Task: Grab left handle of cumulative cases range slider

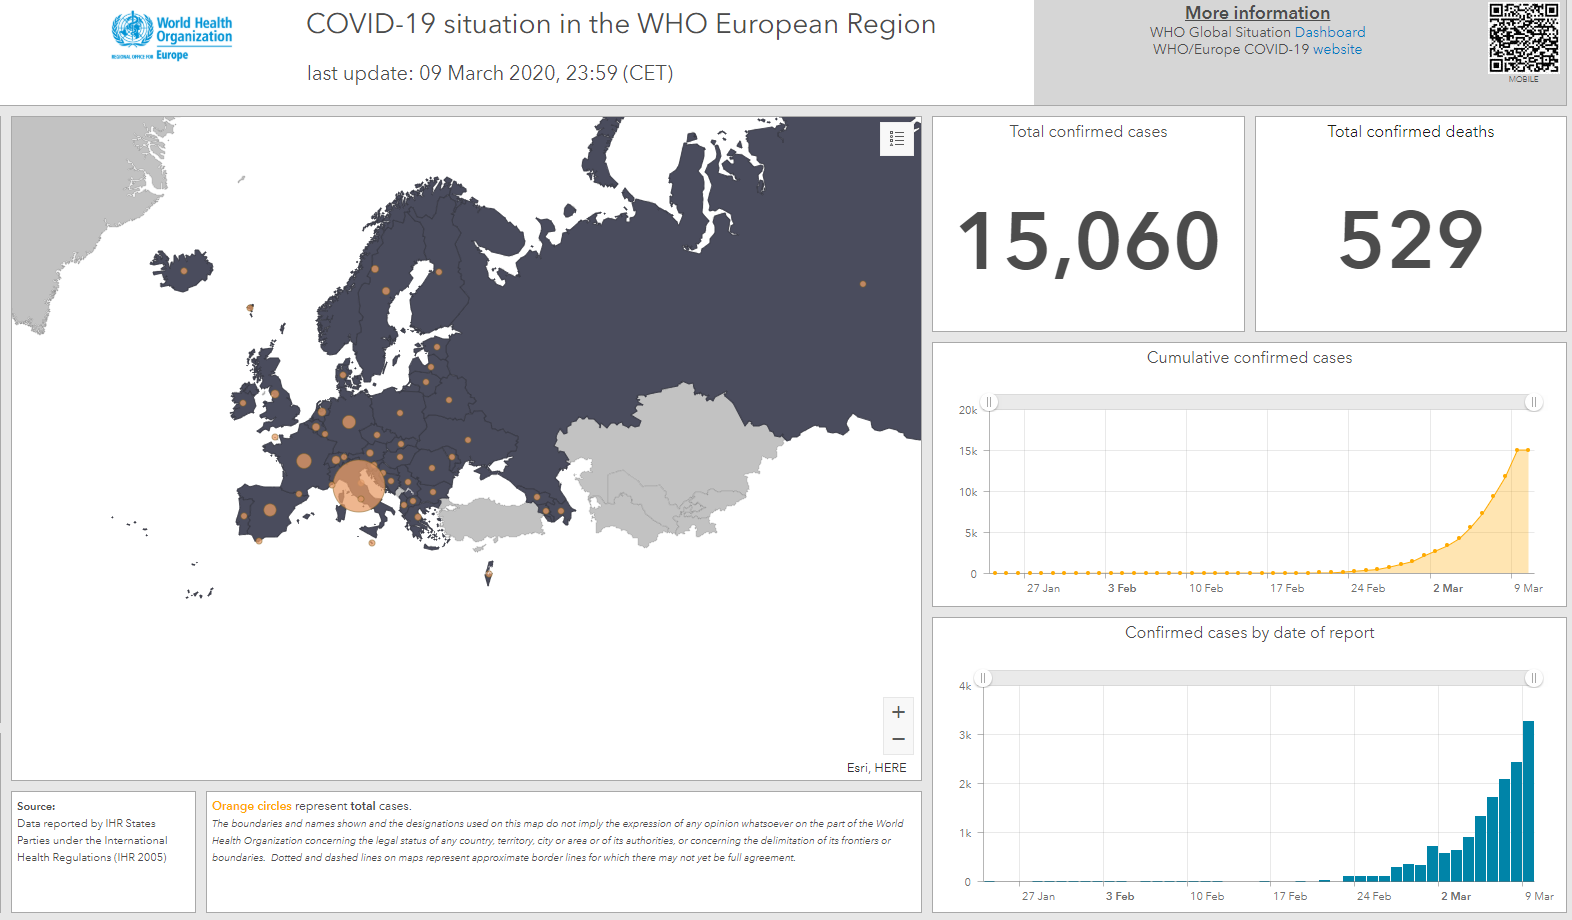Action: [x=989, y=402]
